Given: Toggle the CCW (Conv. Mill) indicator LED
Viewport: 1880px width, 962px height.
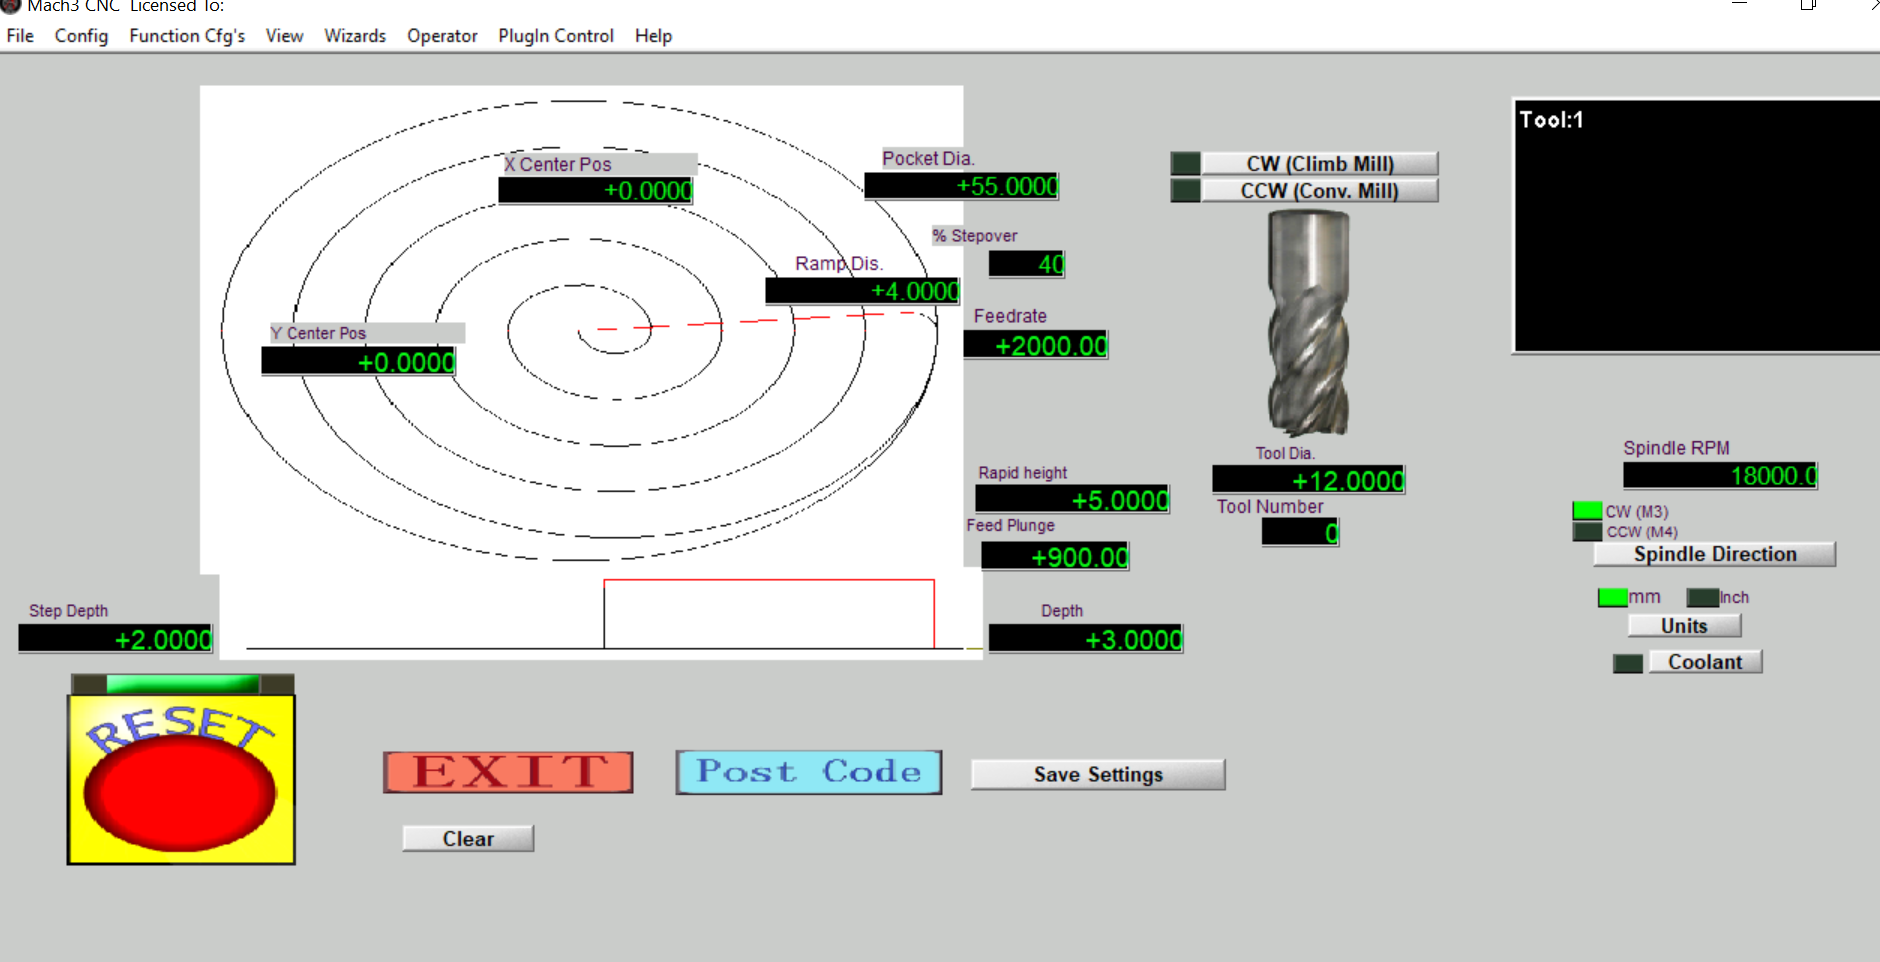Looking at the screenshot, I should [x=1185, y=190].
